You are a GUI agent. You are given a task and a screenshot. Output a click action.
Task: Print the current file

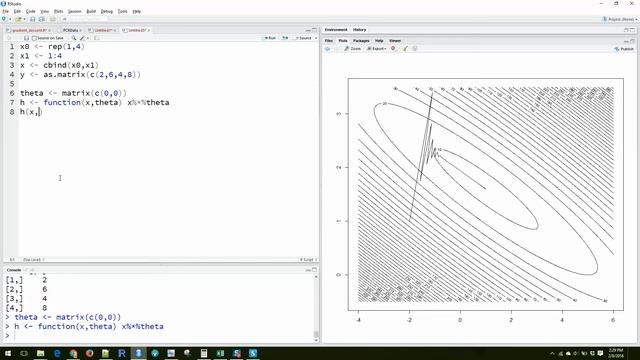(53, 19)
